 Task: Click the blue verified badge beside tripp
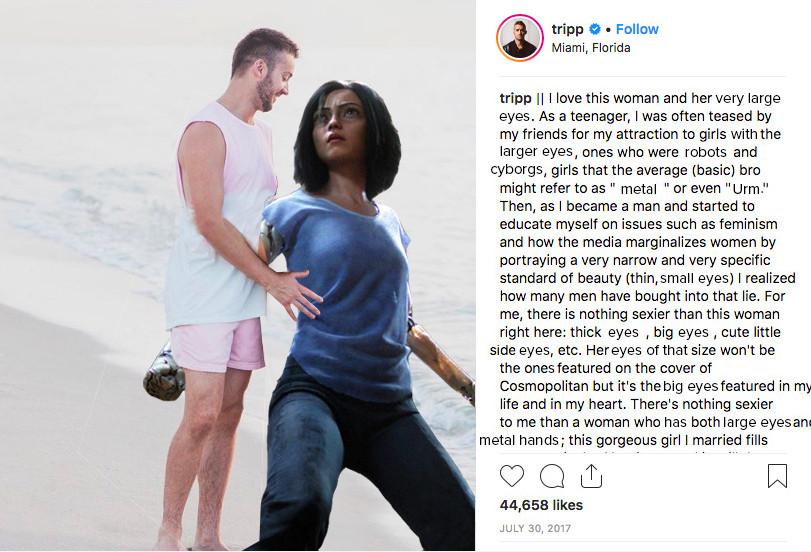click(595, 29)
